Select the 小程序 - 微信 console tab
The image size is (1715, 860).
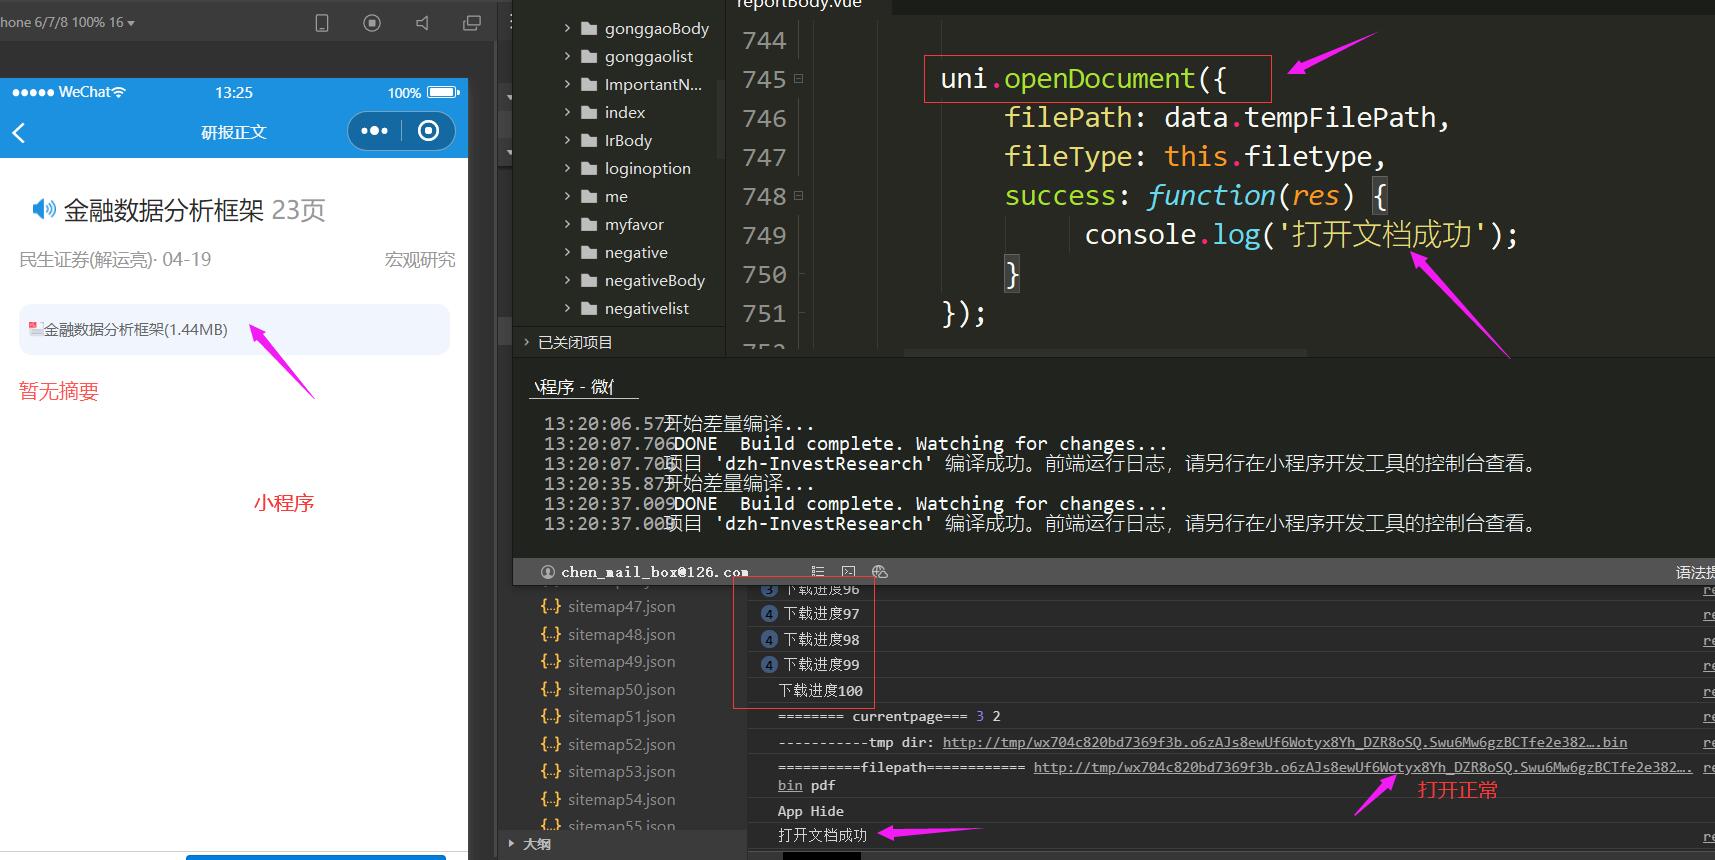coord(575,387)
